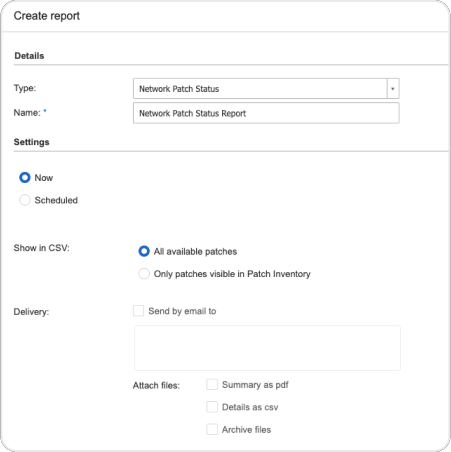Viewport: 451px width, 452px height.
Task: Click the Show in CSV: label
Action: pos(42,248)
